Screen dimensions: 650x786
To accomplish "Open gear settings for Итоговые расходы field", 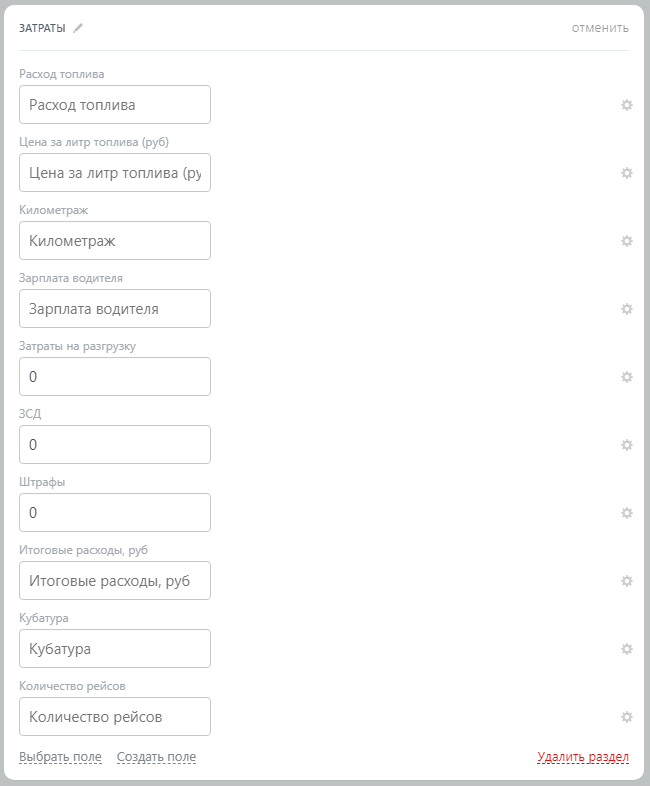I will coord(627,581).
